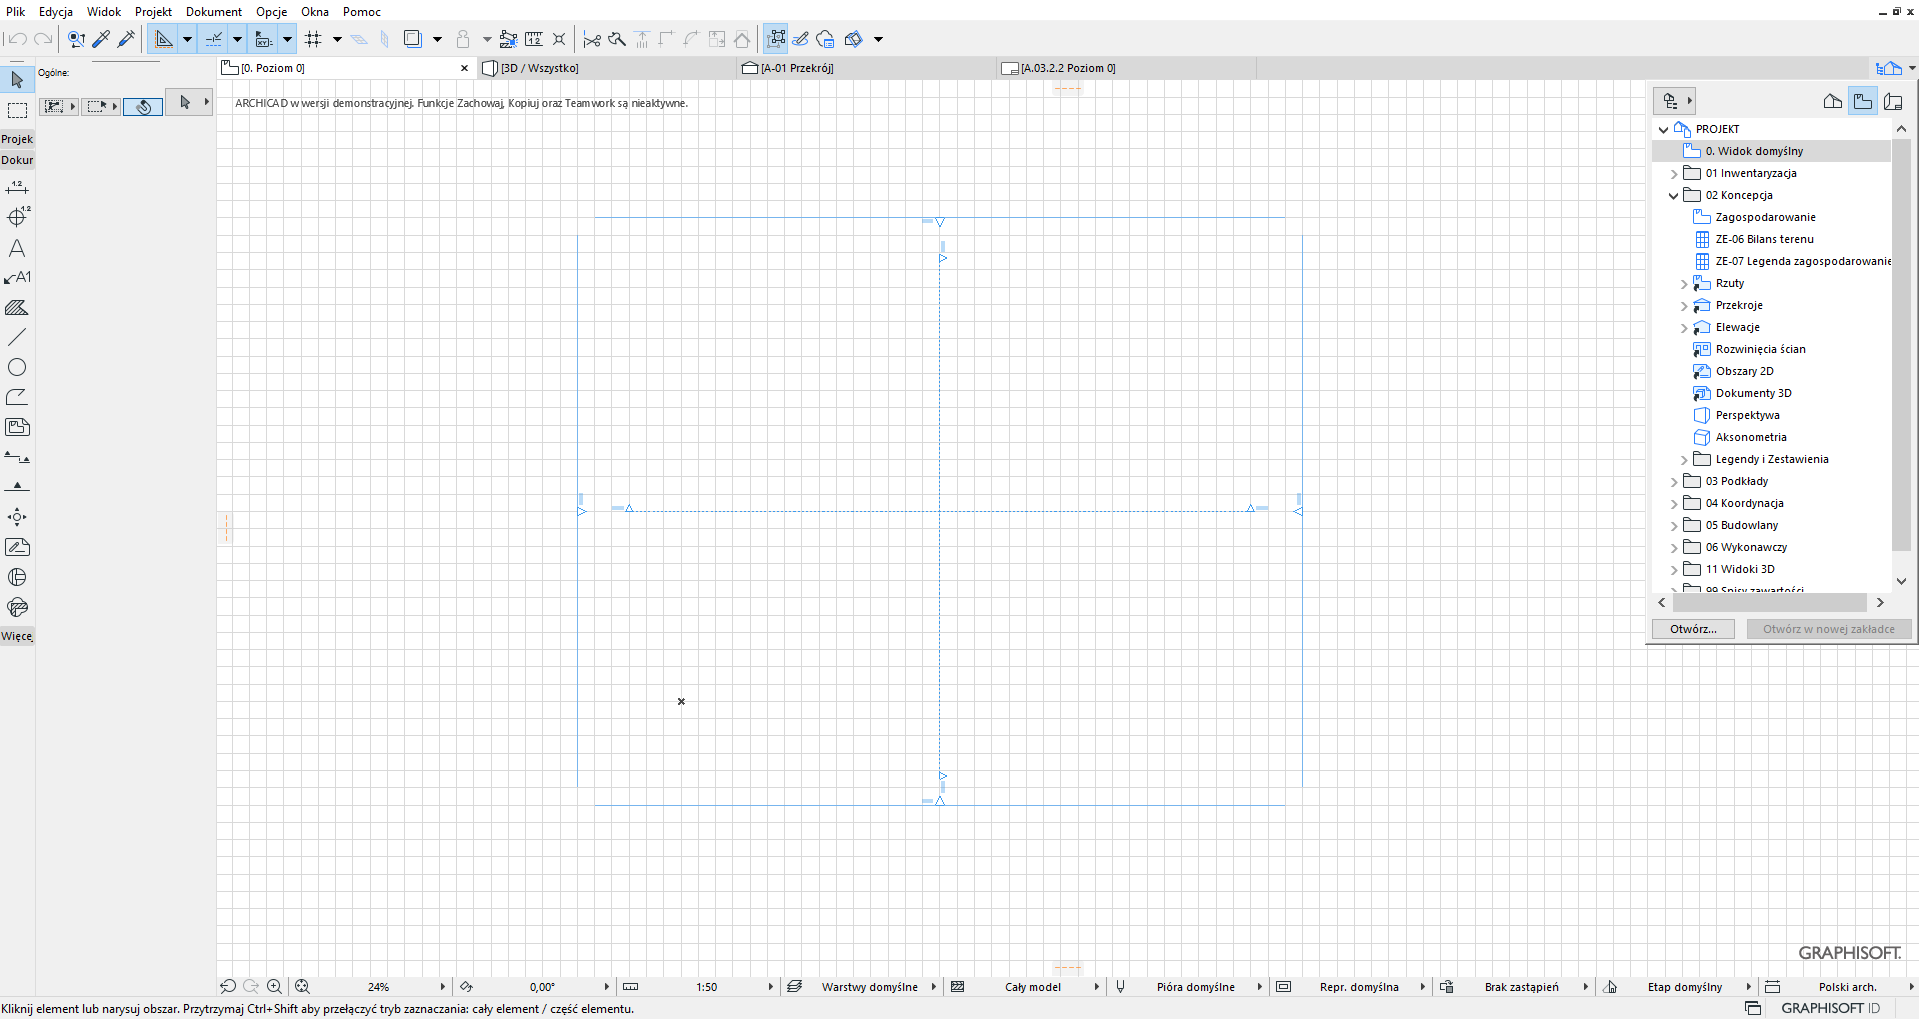Expand the 01 Inwentaryzacja folder
Screen dimensions: 1919x1019
(x=1674, y=174)
